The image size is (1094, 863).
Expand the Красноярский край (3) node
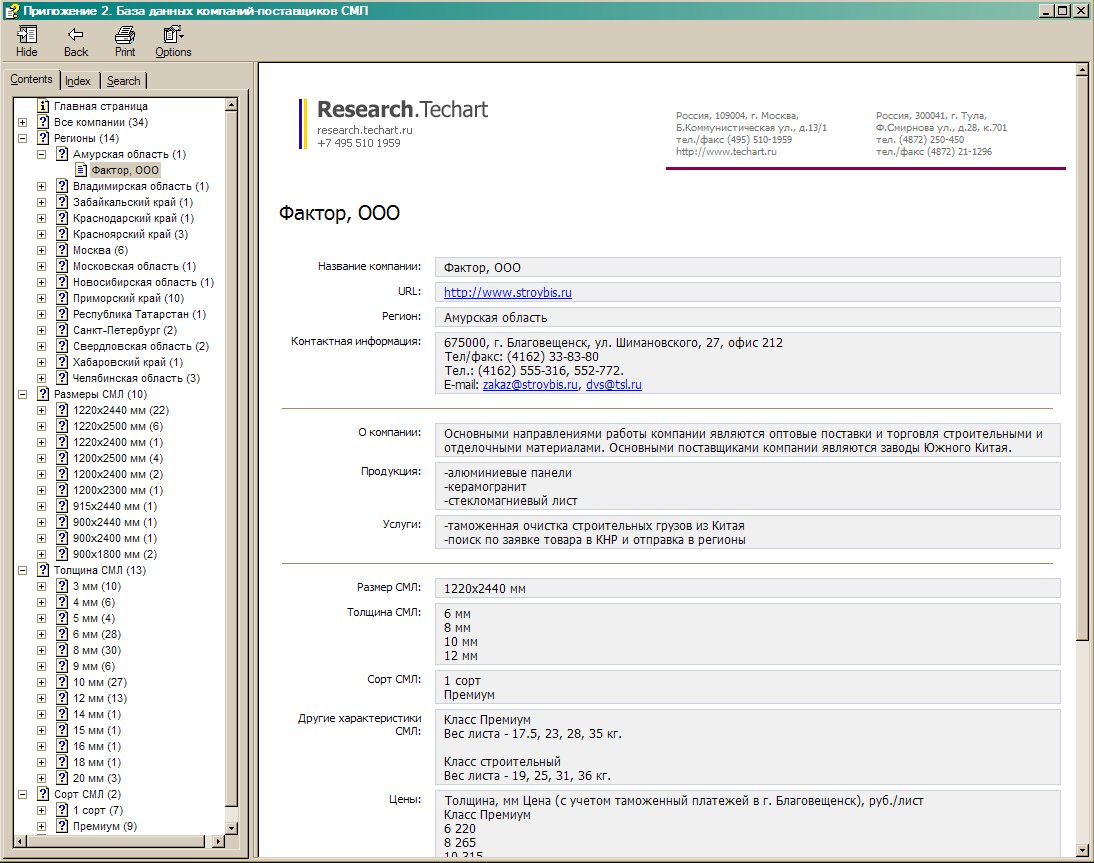coord(41,234)
